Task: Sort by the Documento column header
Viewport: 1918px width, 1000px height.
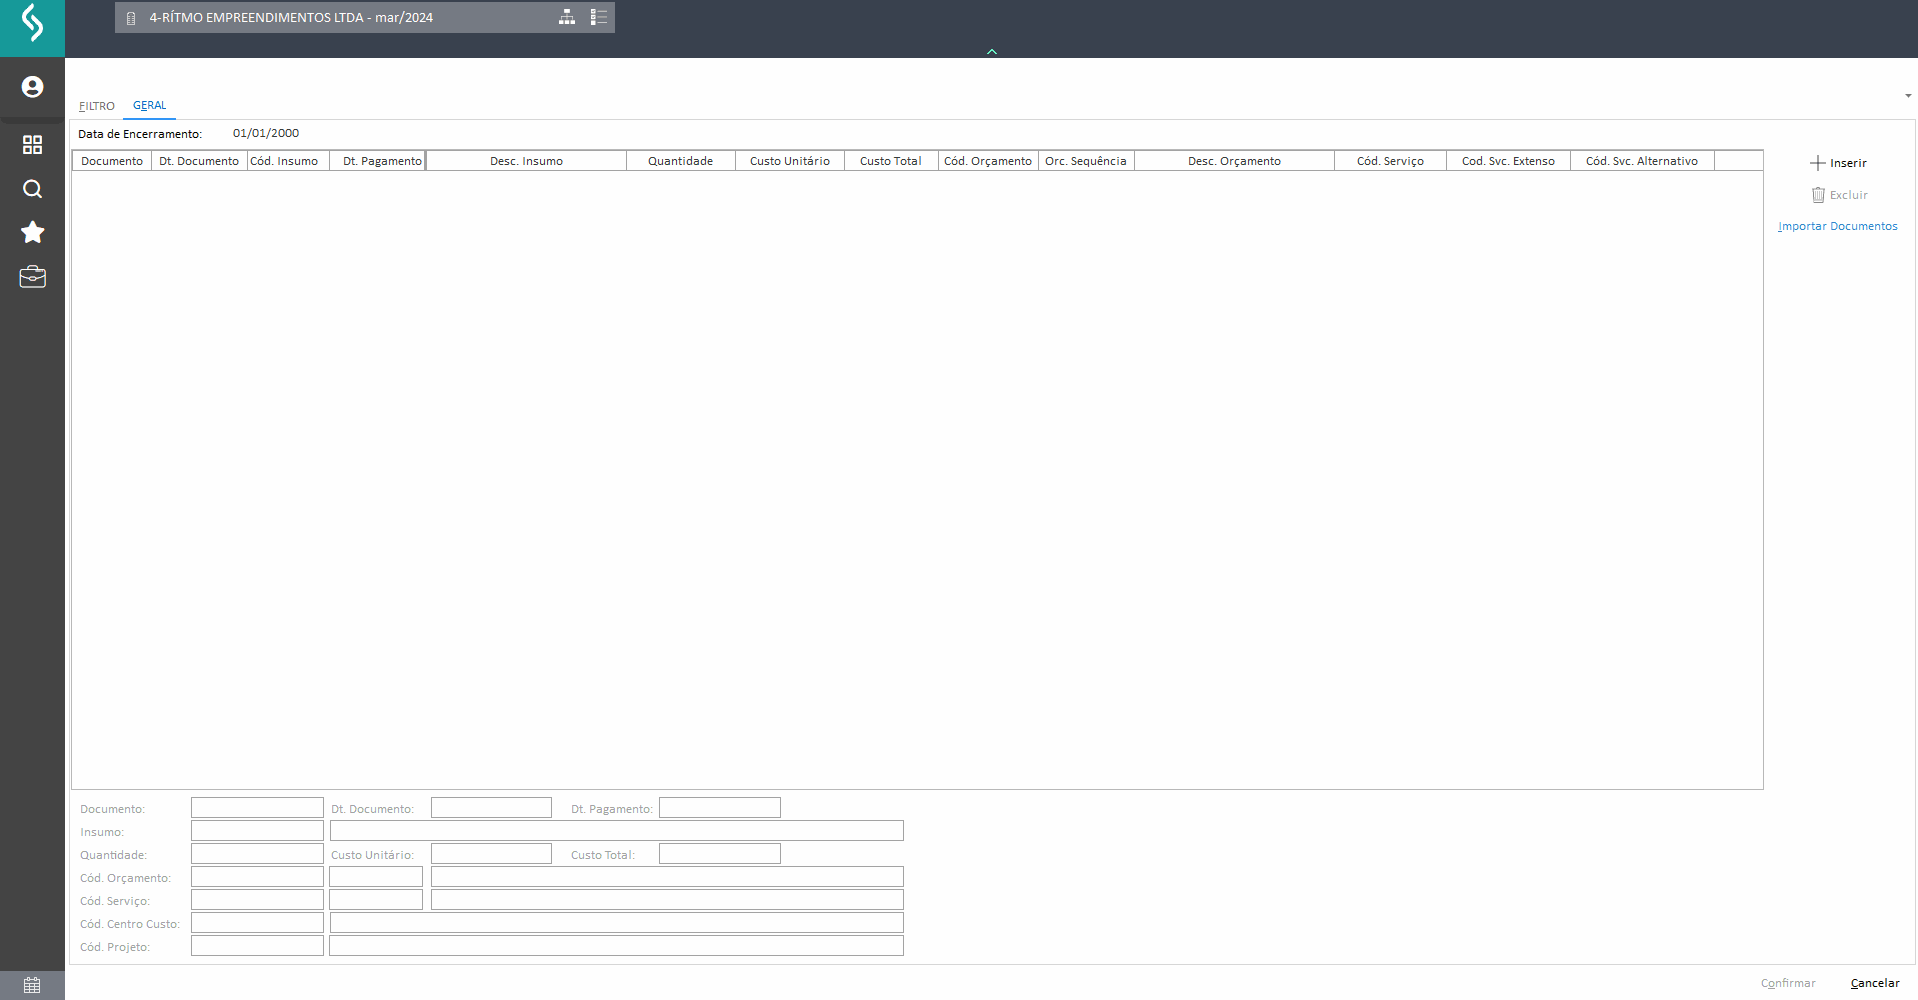Action: (x=112, y=161)
